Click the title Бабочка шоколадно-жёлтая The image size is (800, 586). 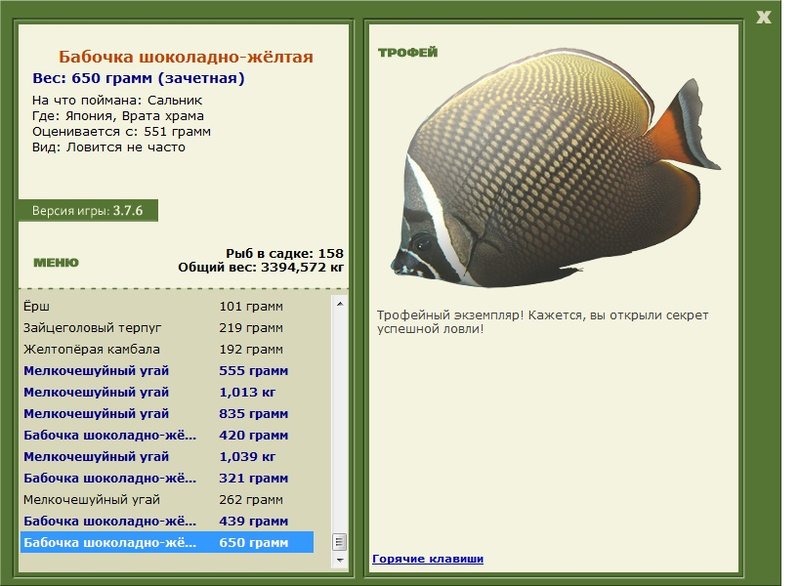[x=186, y=57]
